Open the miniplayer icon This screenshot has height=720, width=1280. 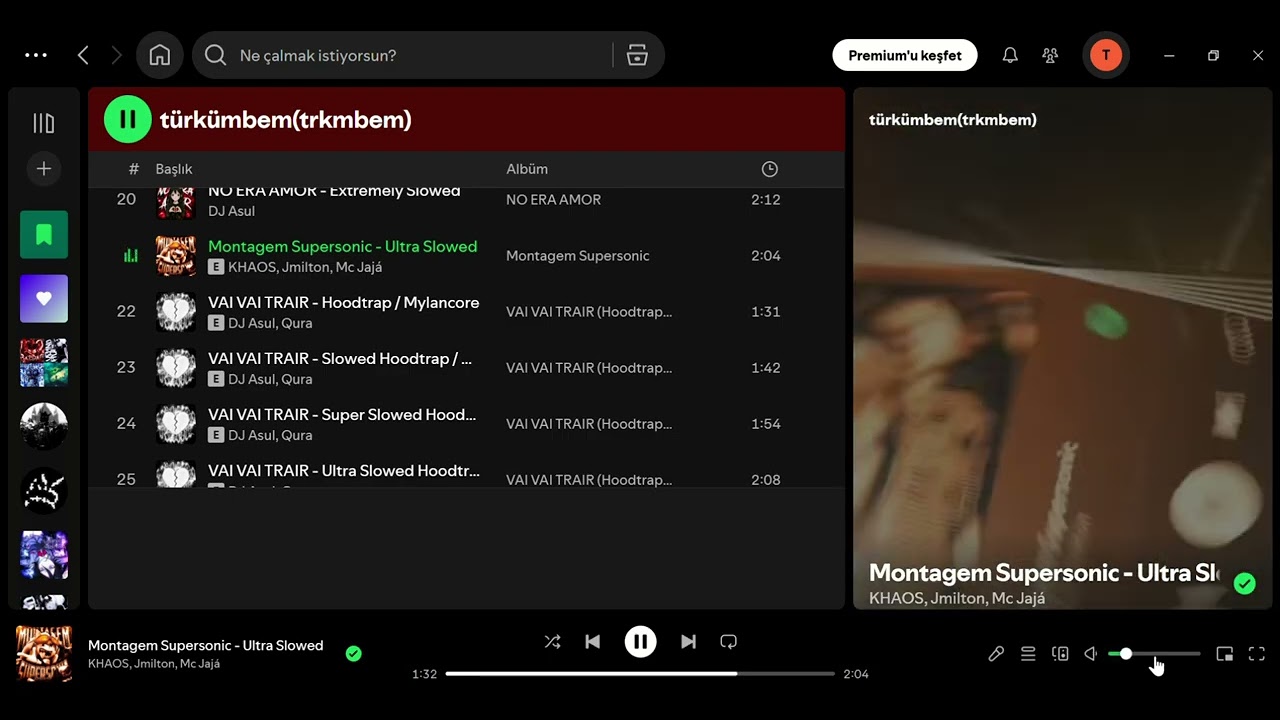coord(1224,654)
